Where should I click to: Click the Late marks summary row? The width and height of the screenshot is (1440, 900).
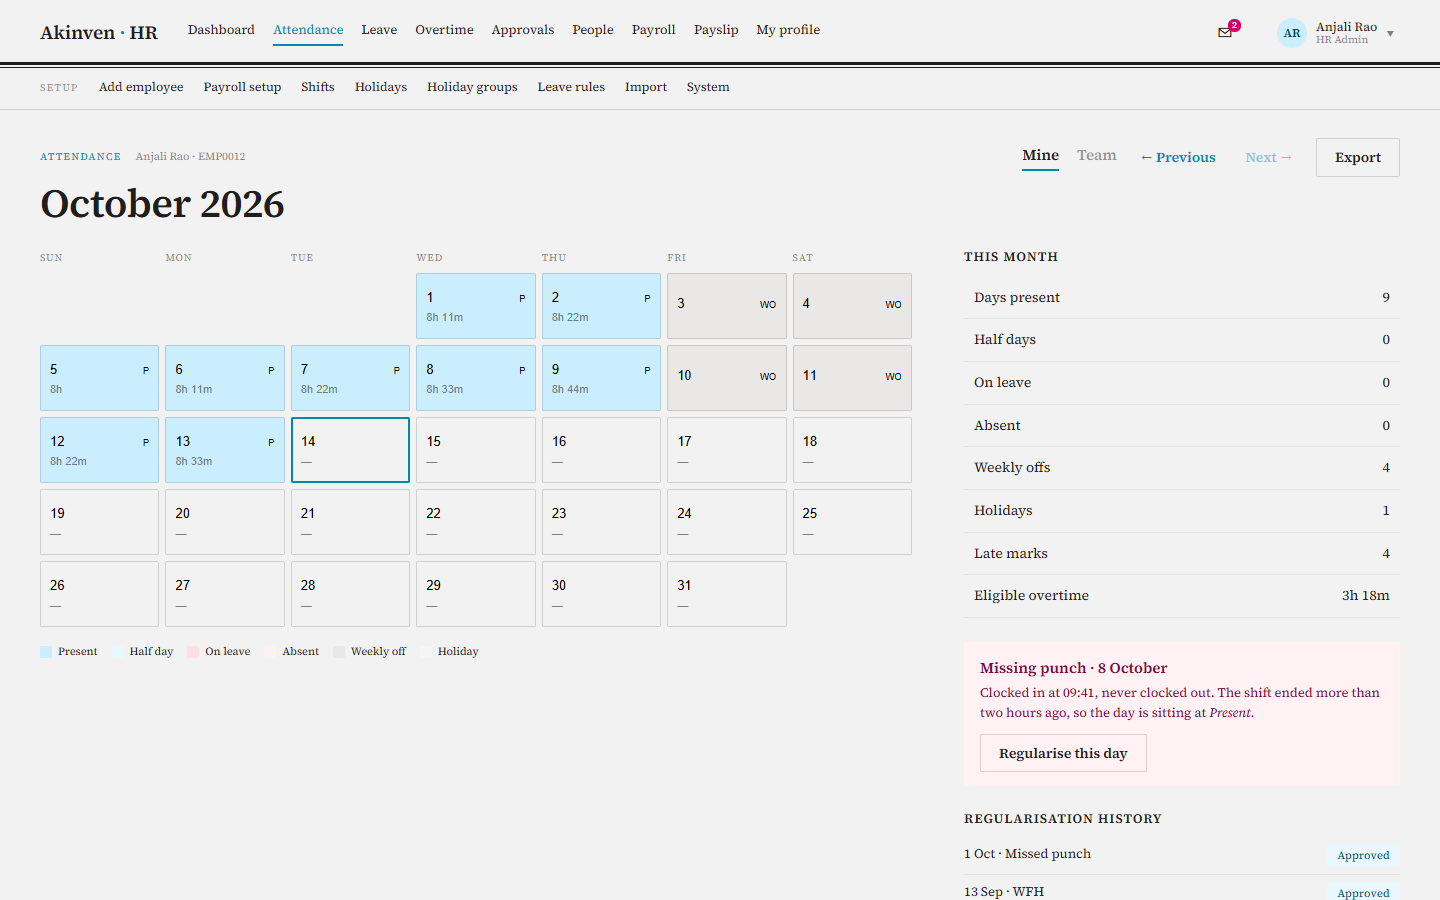click(1182, 553)
